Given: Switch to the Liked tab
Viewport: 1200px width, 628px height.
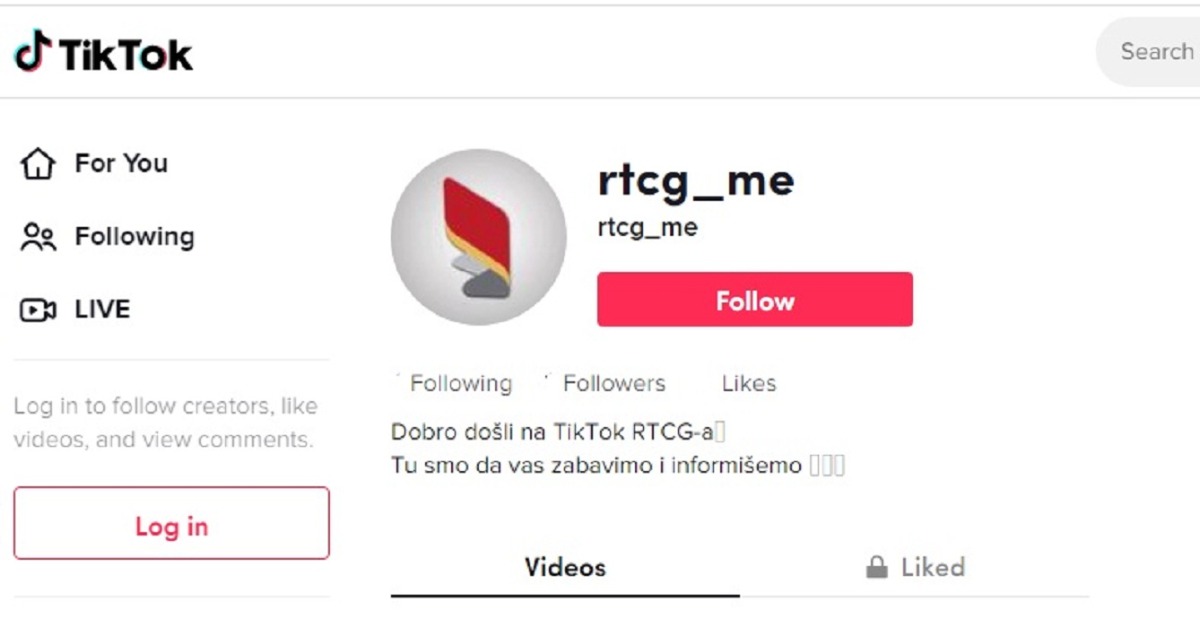Looking at the screenshot, I should [x=915, y=568].
